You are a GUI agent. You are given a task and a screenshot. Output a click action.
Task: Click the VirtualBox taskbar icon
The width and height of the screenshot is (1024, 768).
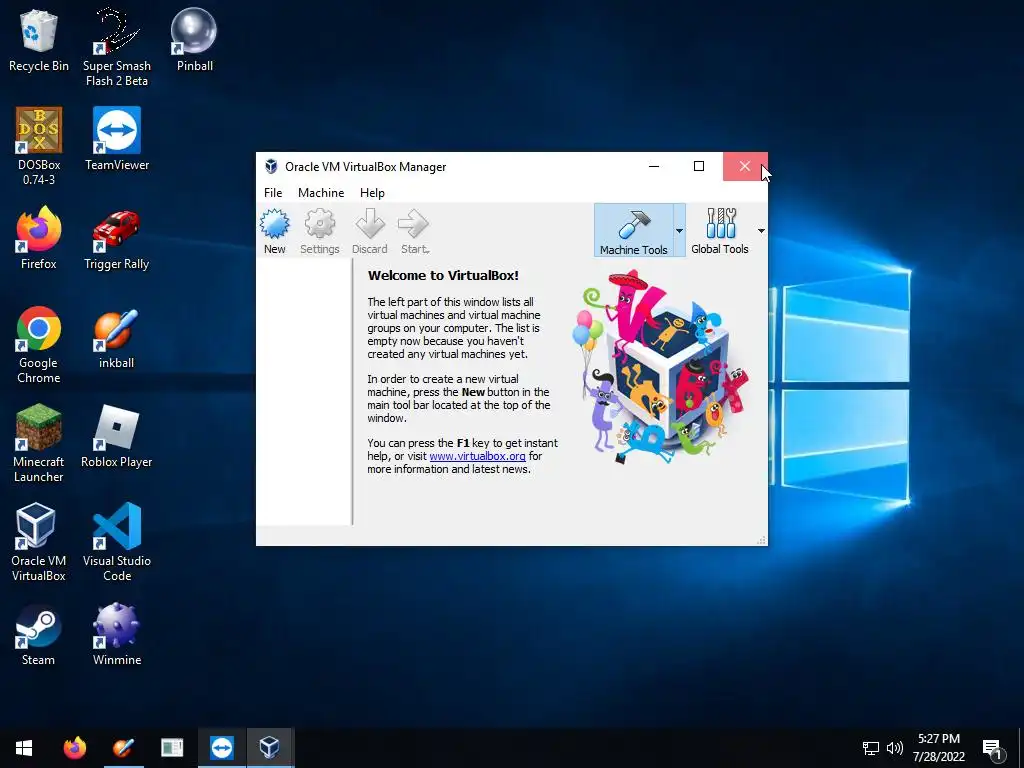tap(270, 748)
